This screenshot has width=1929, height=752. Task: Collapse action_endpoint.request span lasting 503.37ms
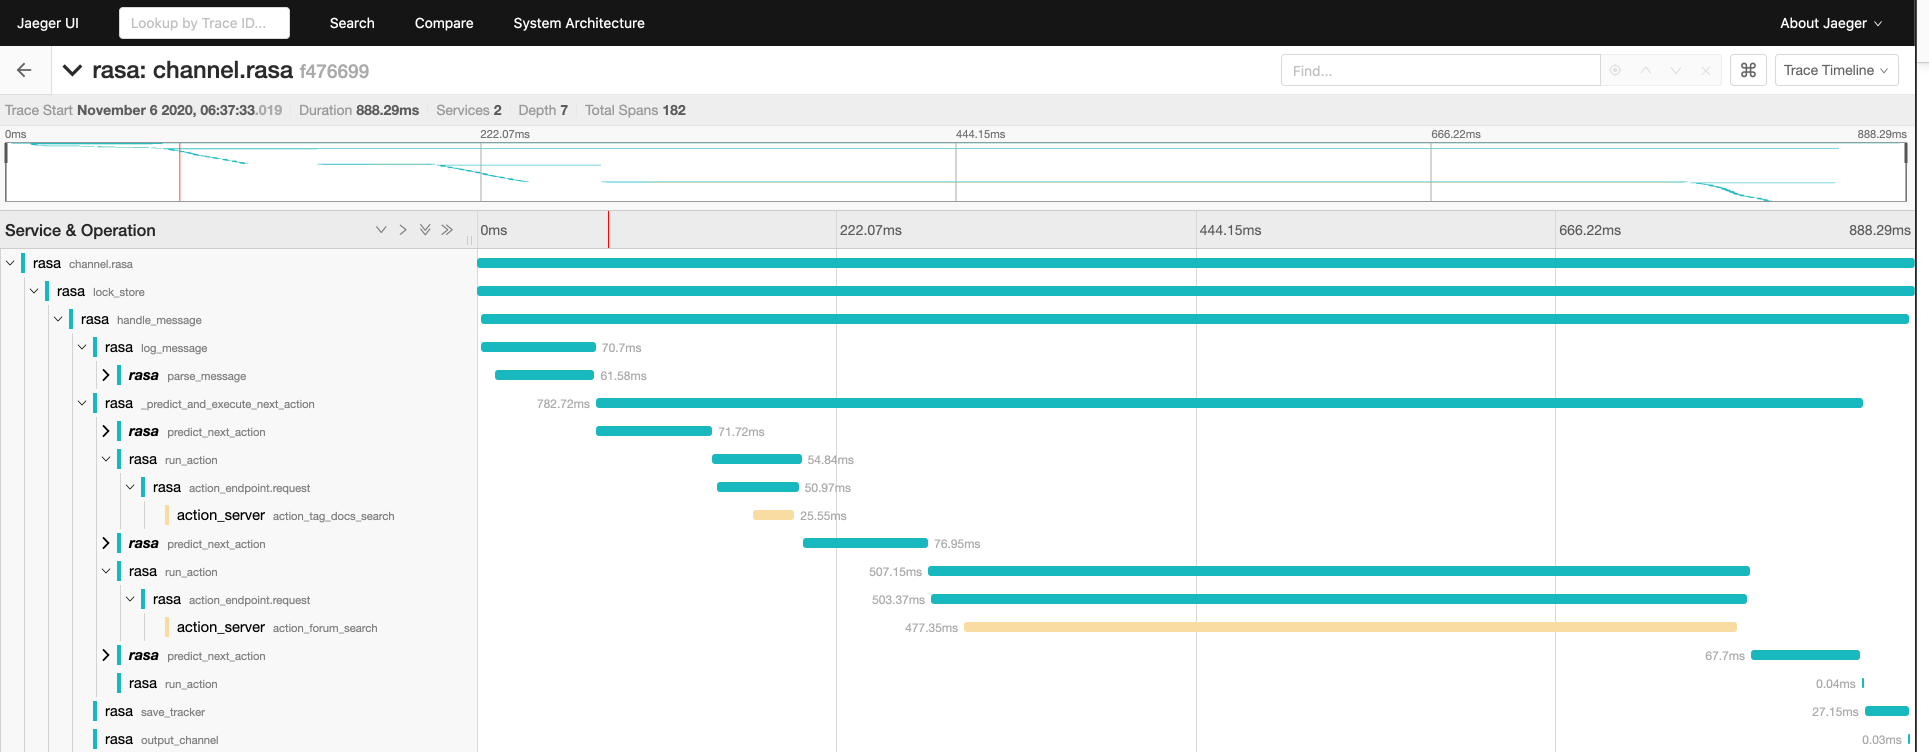point(130,599)
